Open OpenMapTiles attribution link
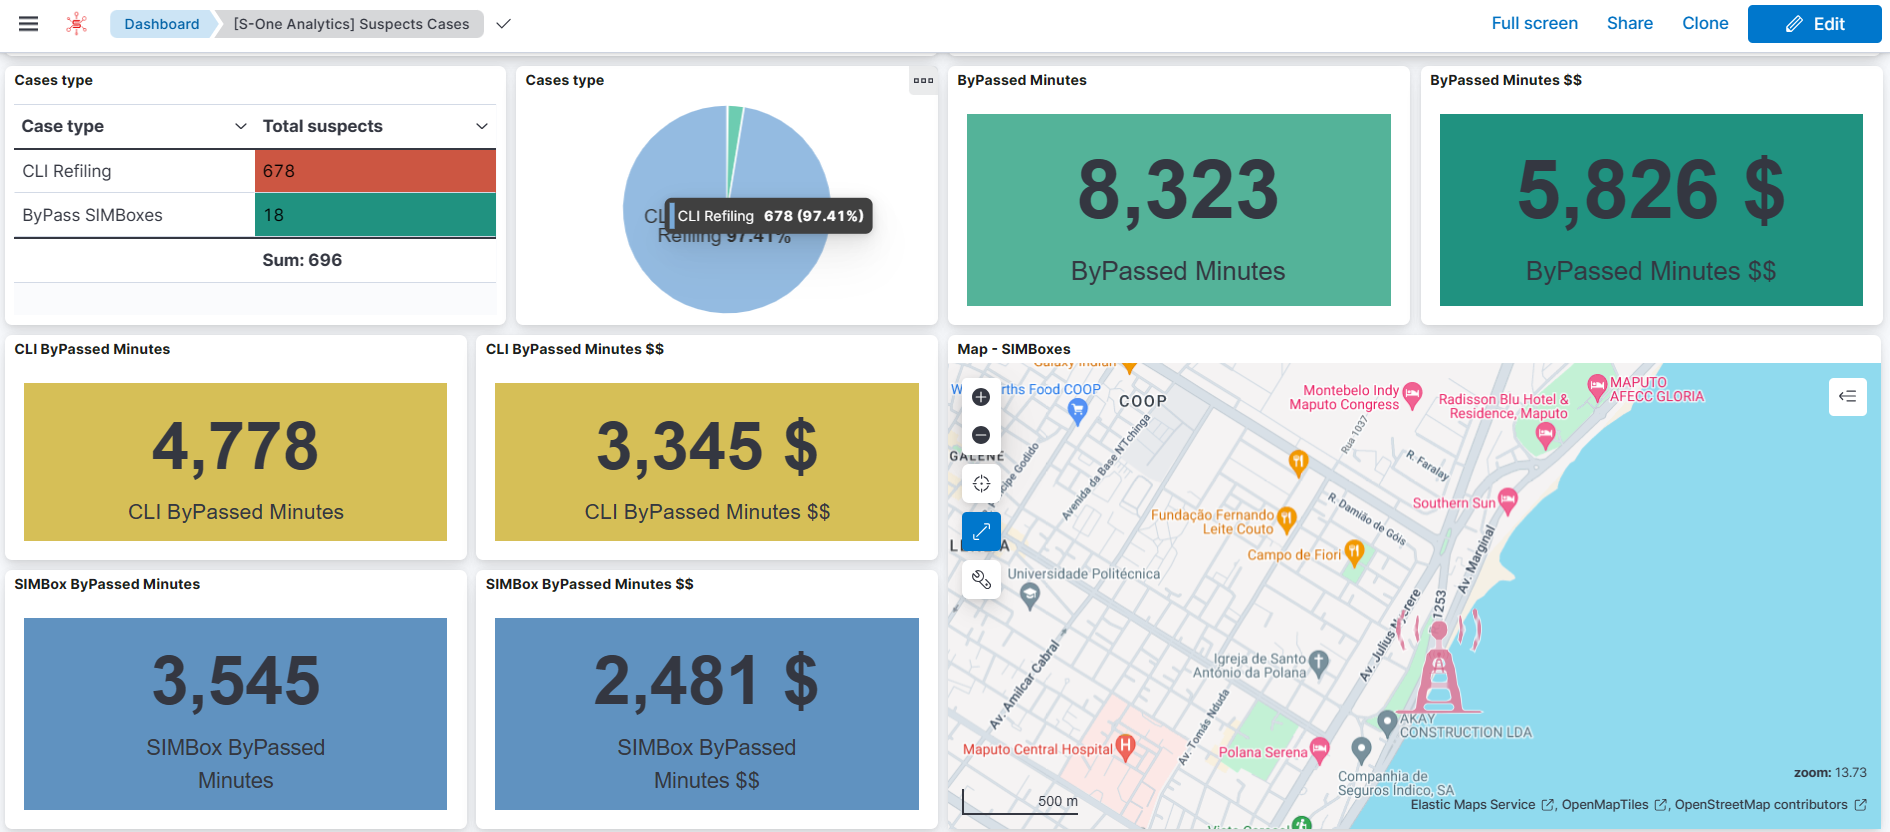The image size is (1890, 832). (x=1614, y=805)
